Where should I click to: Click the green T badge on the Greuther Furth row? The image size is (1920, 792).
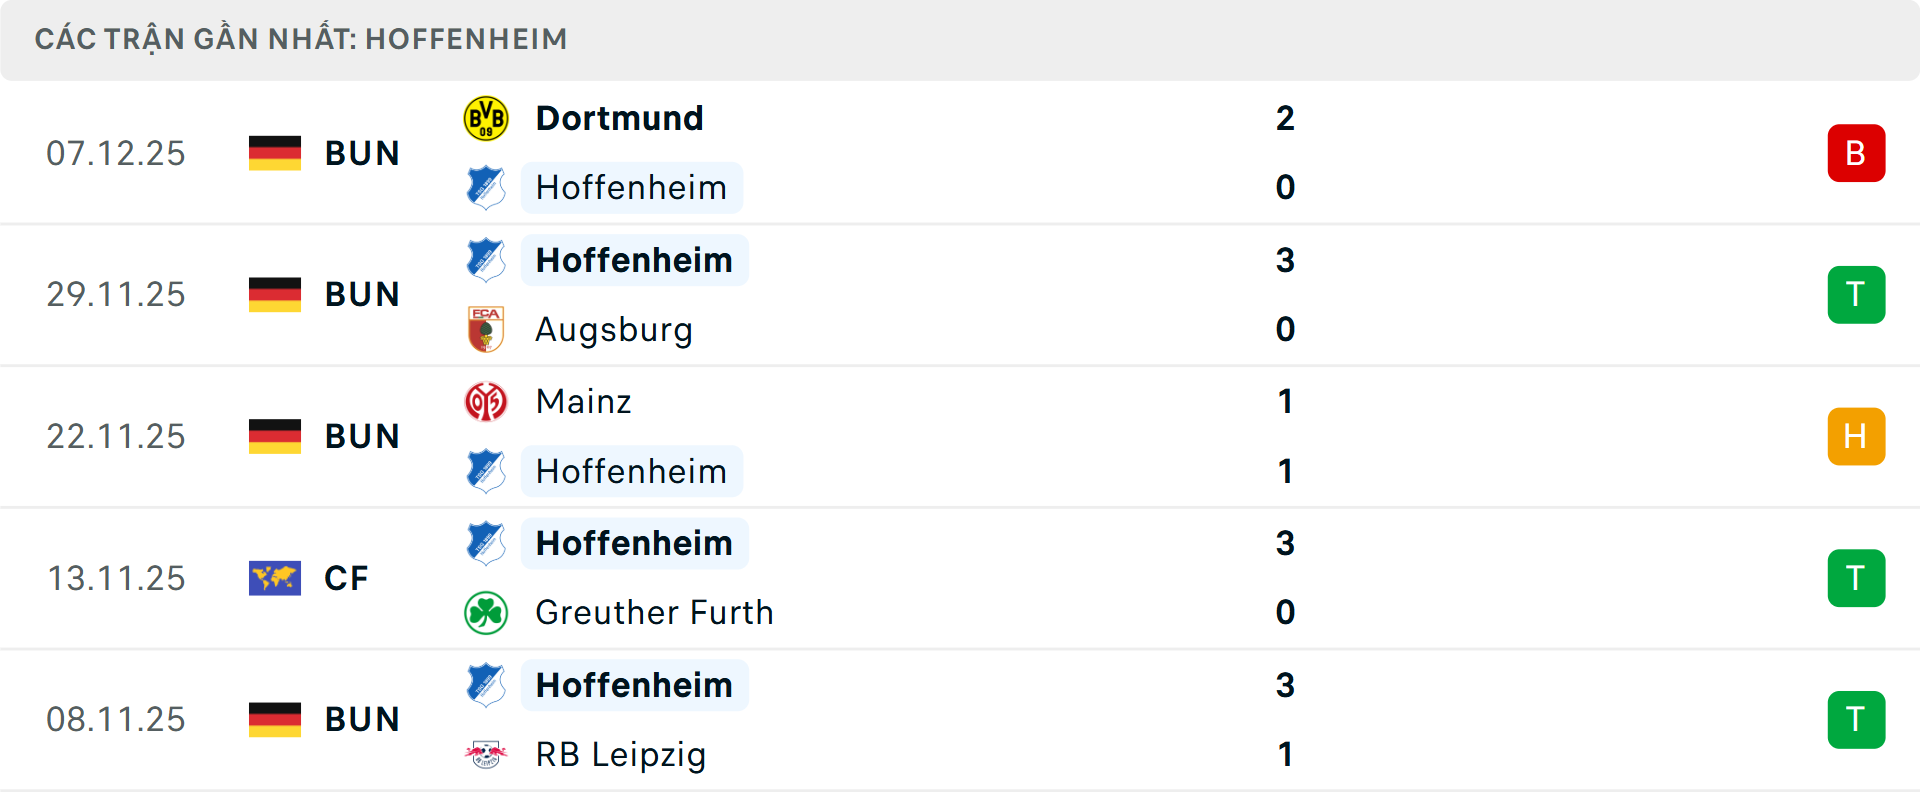pos(1857,578)
